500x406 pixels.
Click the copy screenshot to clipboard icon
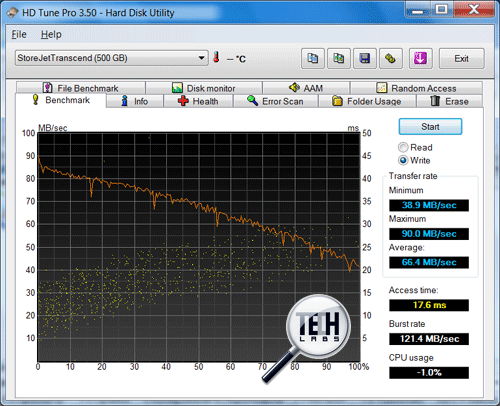tap(339, 58)
